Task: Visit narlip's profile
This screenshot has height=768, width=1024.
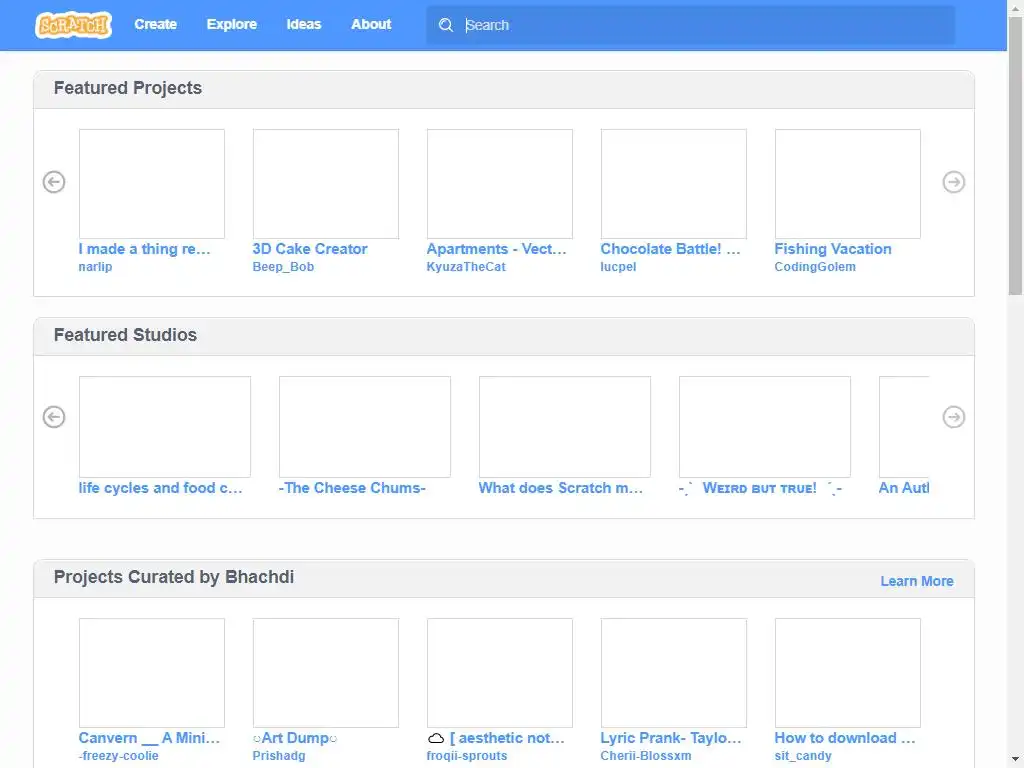Action: pos(95,266)
